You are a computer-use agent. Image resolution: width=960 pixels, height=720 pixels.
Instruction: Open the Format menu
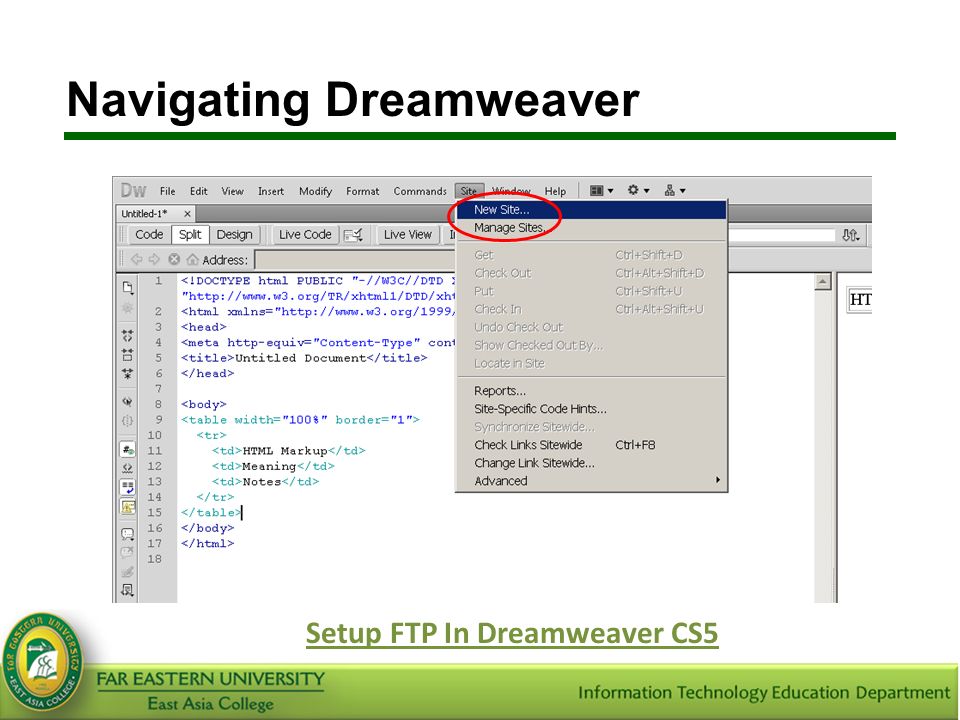pyautogui.click(x=362, y=191)
